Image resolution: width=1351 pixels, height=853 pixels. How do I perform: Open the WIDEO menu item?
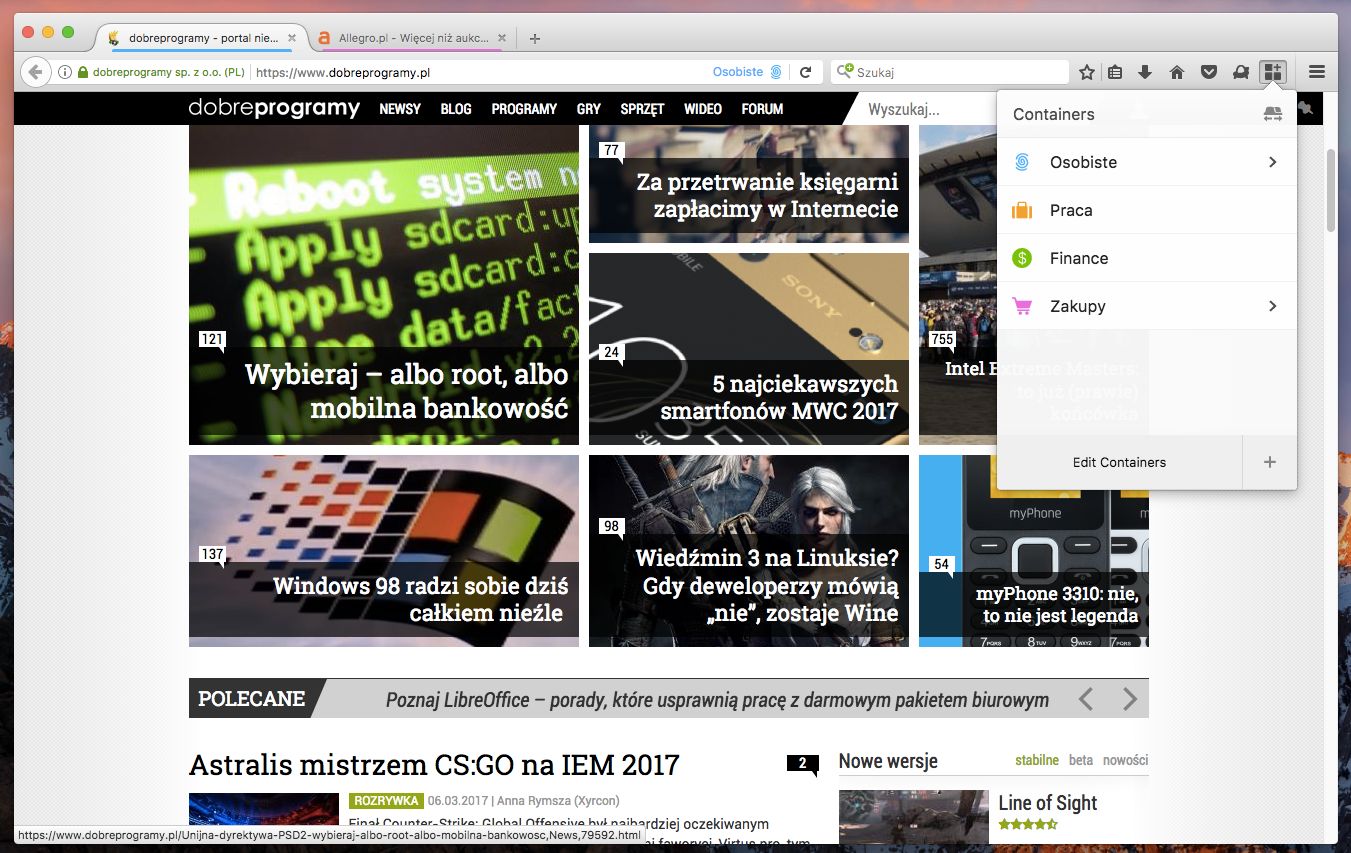(703, 109)
